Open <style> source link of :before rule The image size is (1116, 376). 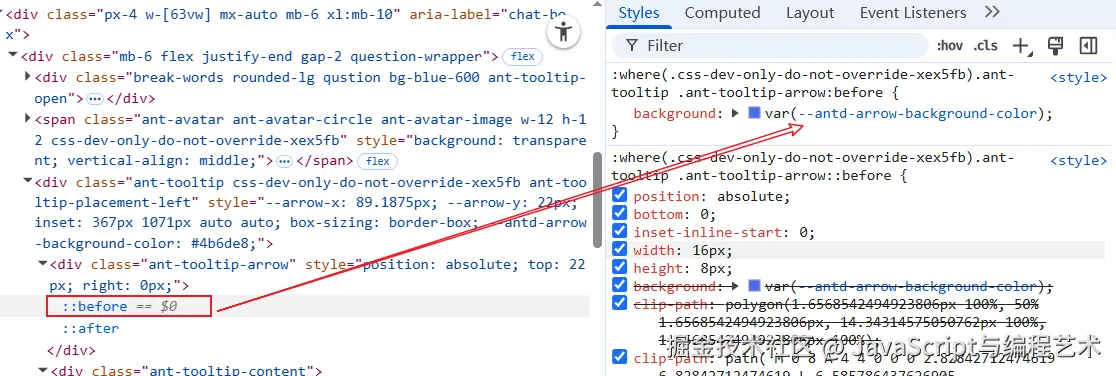tap(1079, 78)
